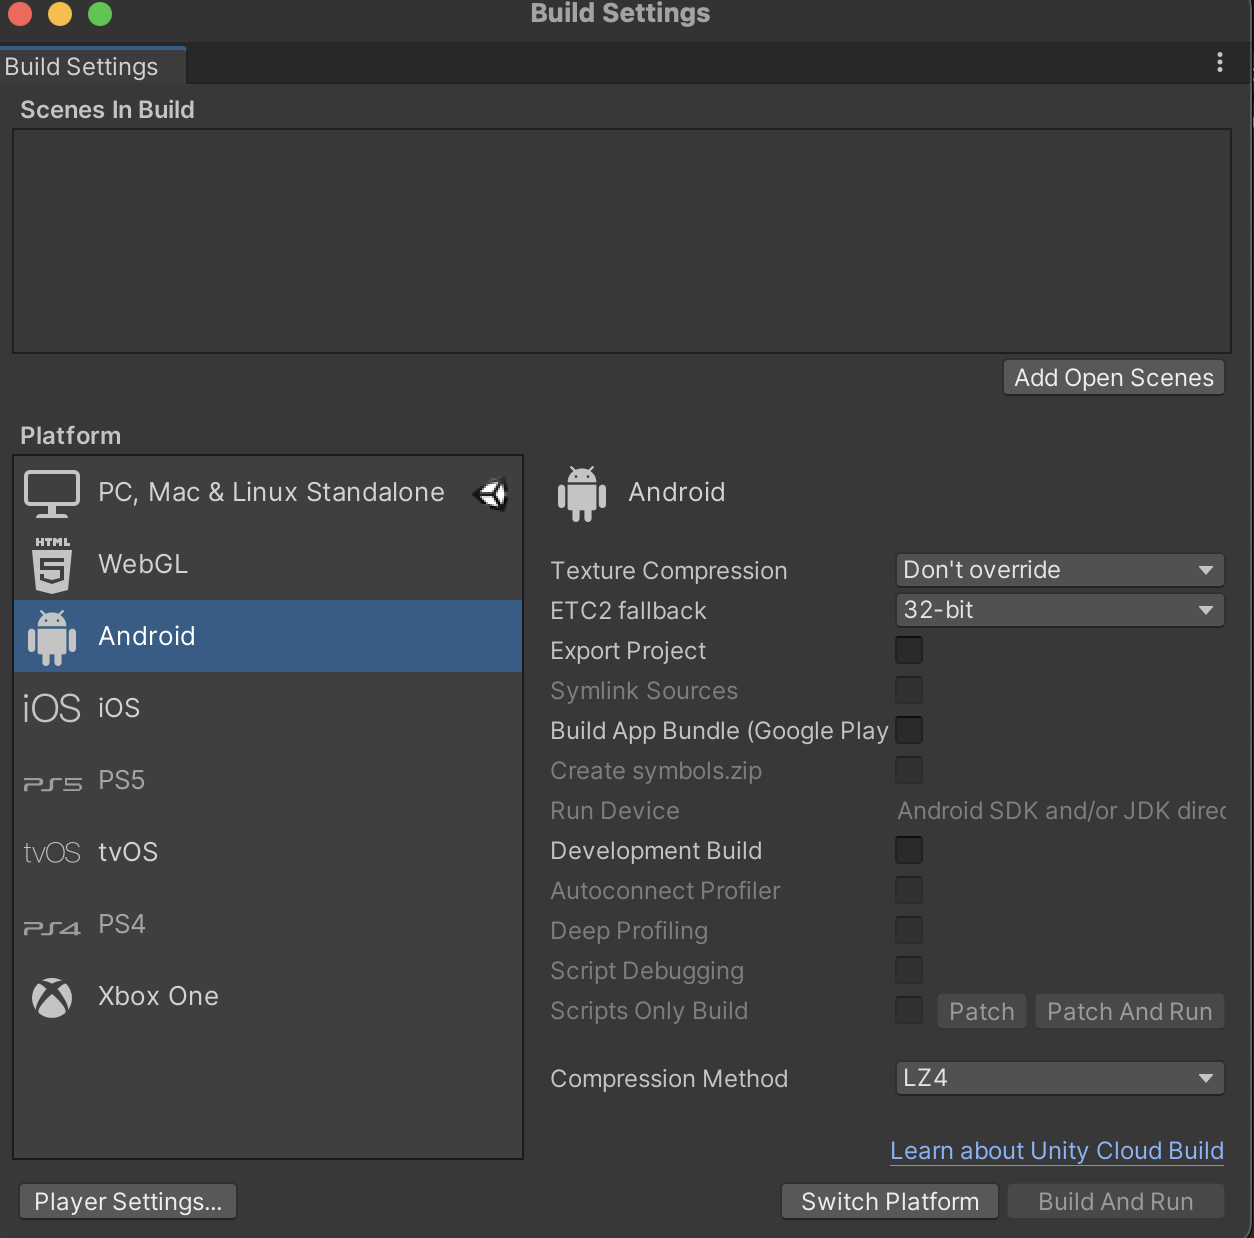The height and width of the screenshot is (1238, 1254).
Task: Toggle the Deep Profiling checkbox
Action: [909, 930]
